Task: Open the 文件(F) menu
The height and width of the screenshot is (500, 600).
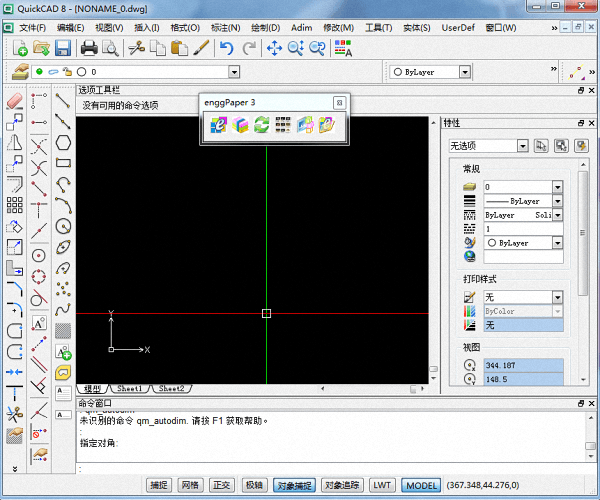Action: coord(33,28)
